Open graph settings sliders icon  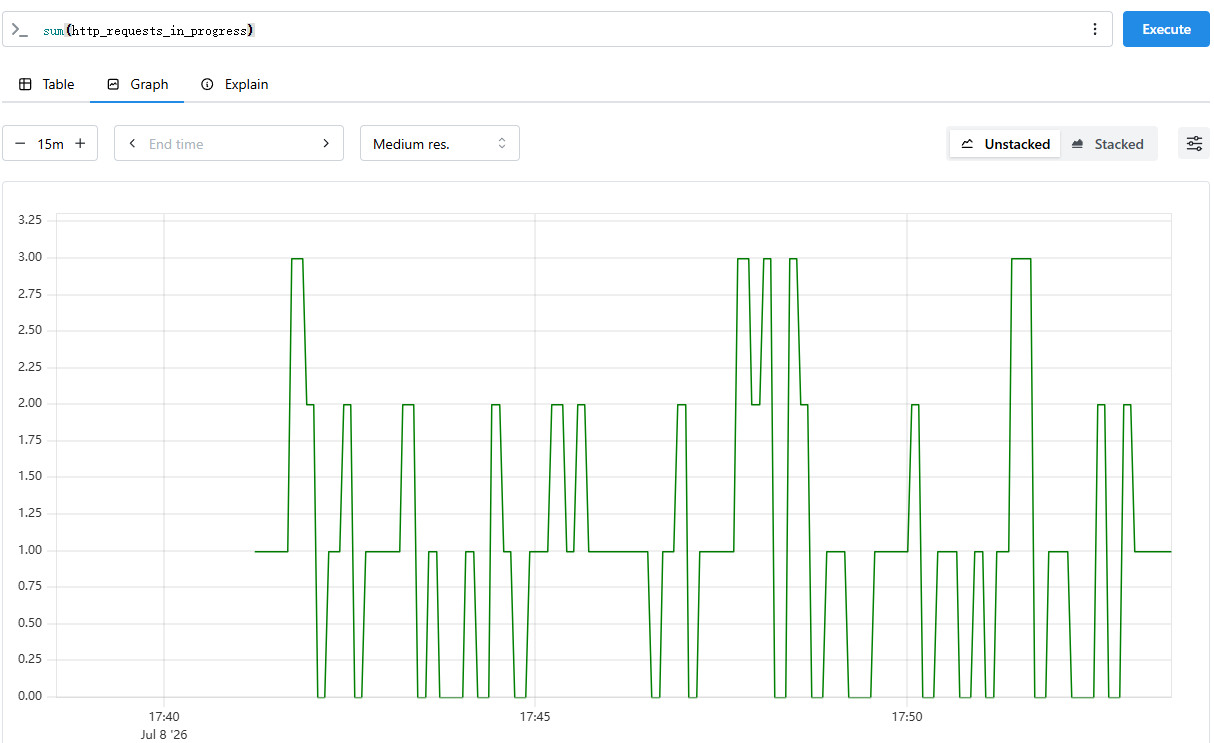(x=1194, y=144)
